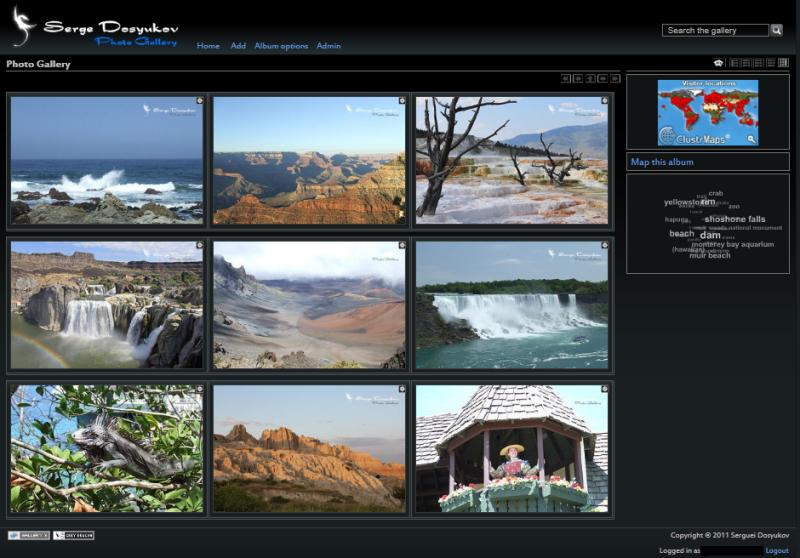Viewport: 800px width, 558px height.
Task: Open the waterfall with rainbow thumbnail
Action: [x=107, y=305]
